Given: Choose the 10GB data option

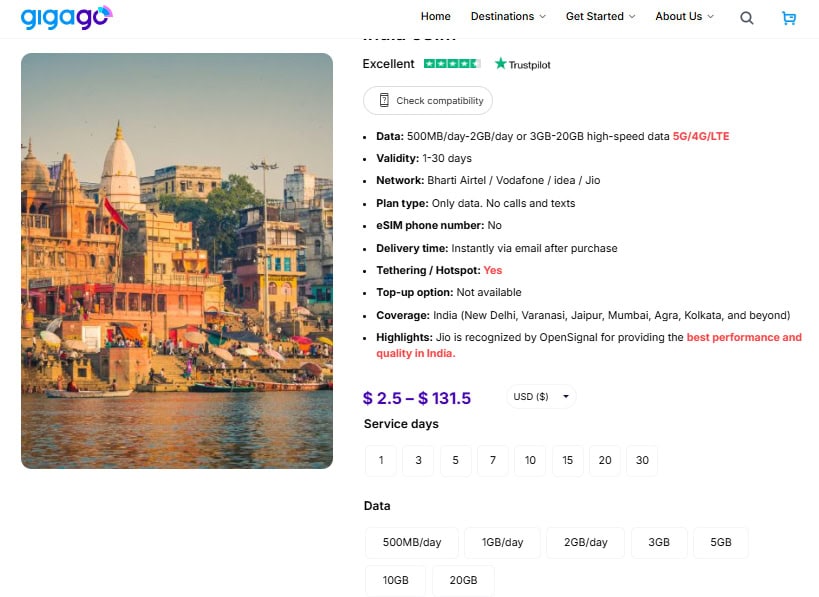Looking at the screenshot, I should pos(395,580).
